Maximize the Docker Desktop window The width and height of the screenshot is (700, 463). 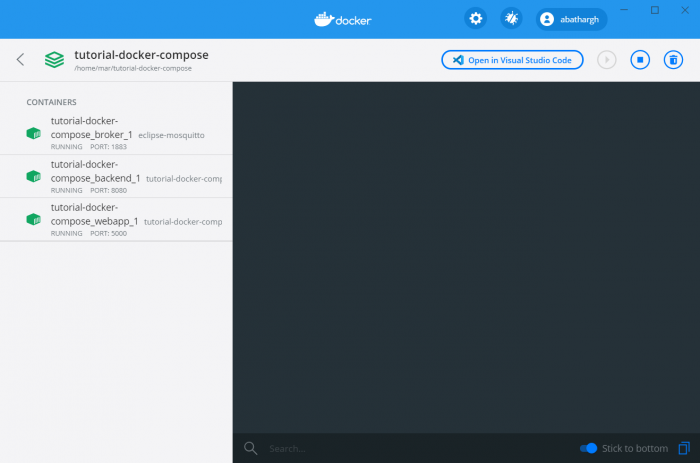[x=655, y=10]
